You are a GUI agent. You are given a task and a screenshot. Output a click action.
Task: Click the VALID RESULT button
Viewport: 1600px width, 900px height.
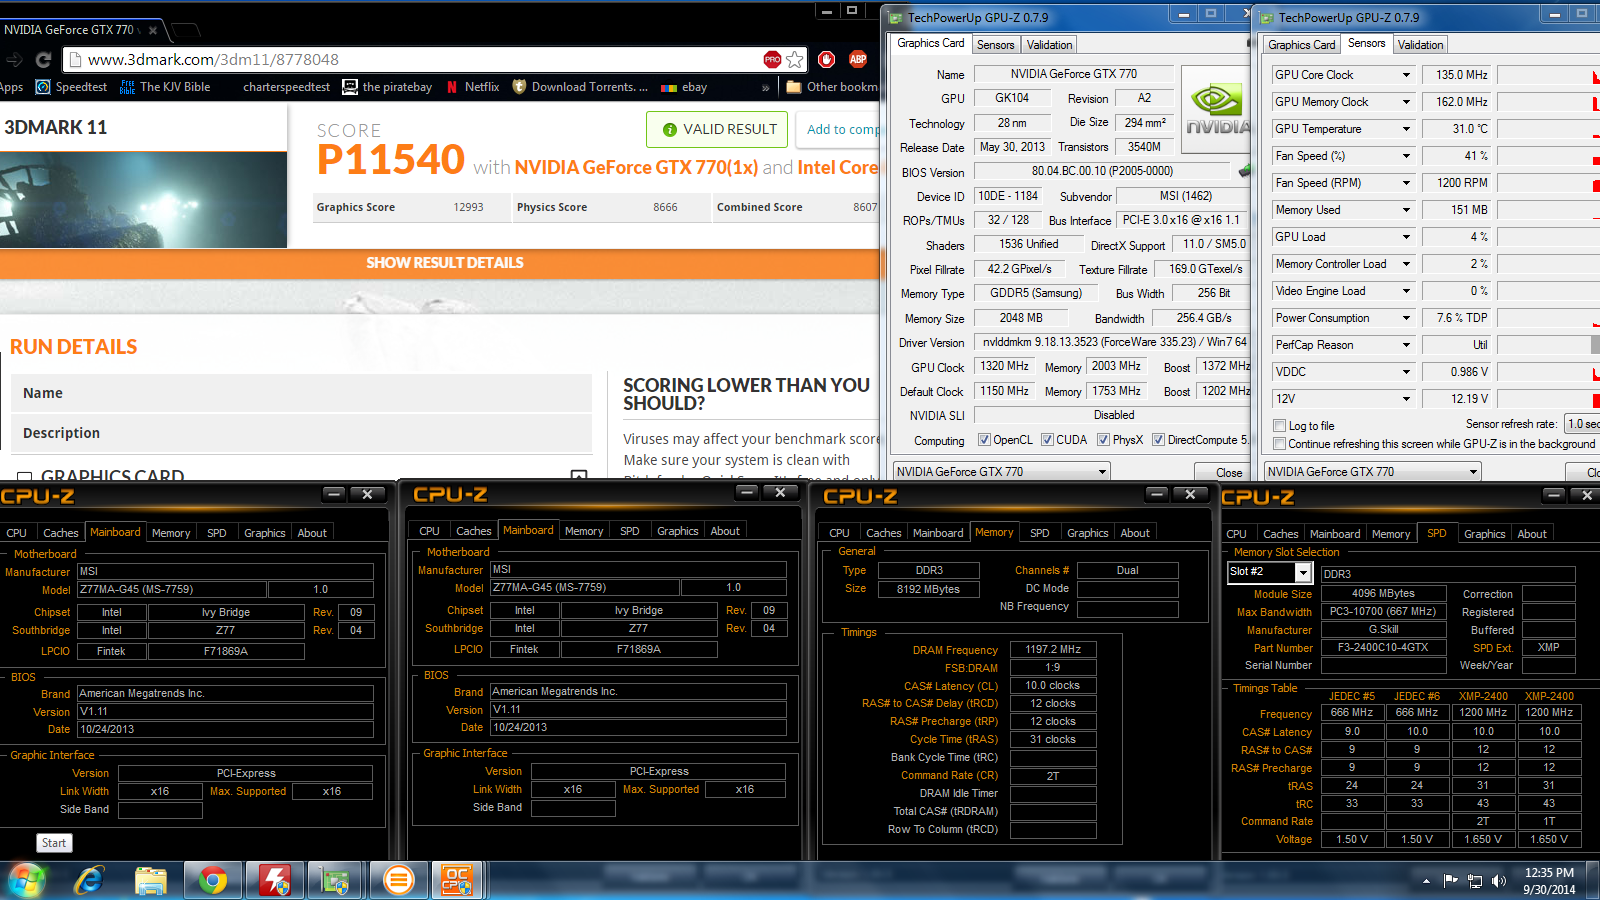point(718,129)
